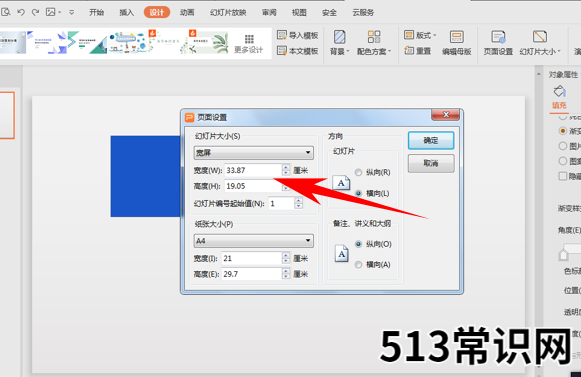Screen dimensions: 581x377
Task: Switch to the 幻灯片放映 tab
Action: (x=228, y=12)
